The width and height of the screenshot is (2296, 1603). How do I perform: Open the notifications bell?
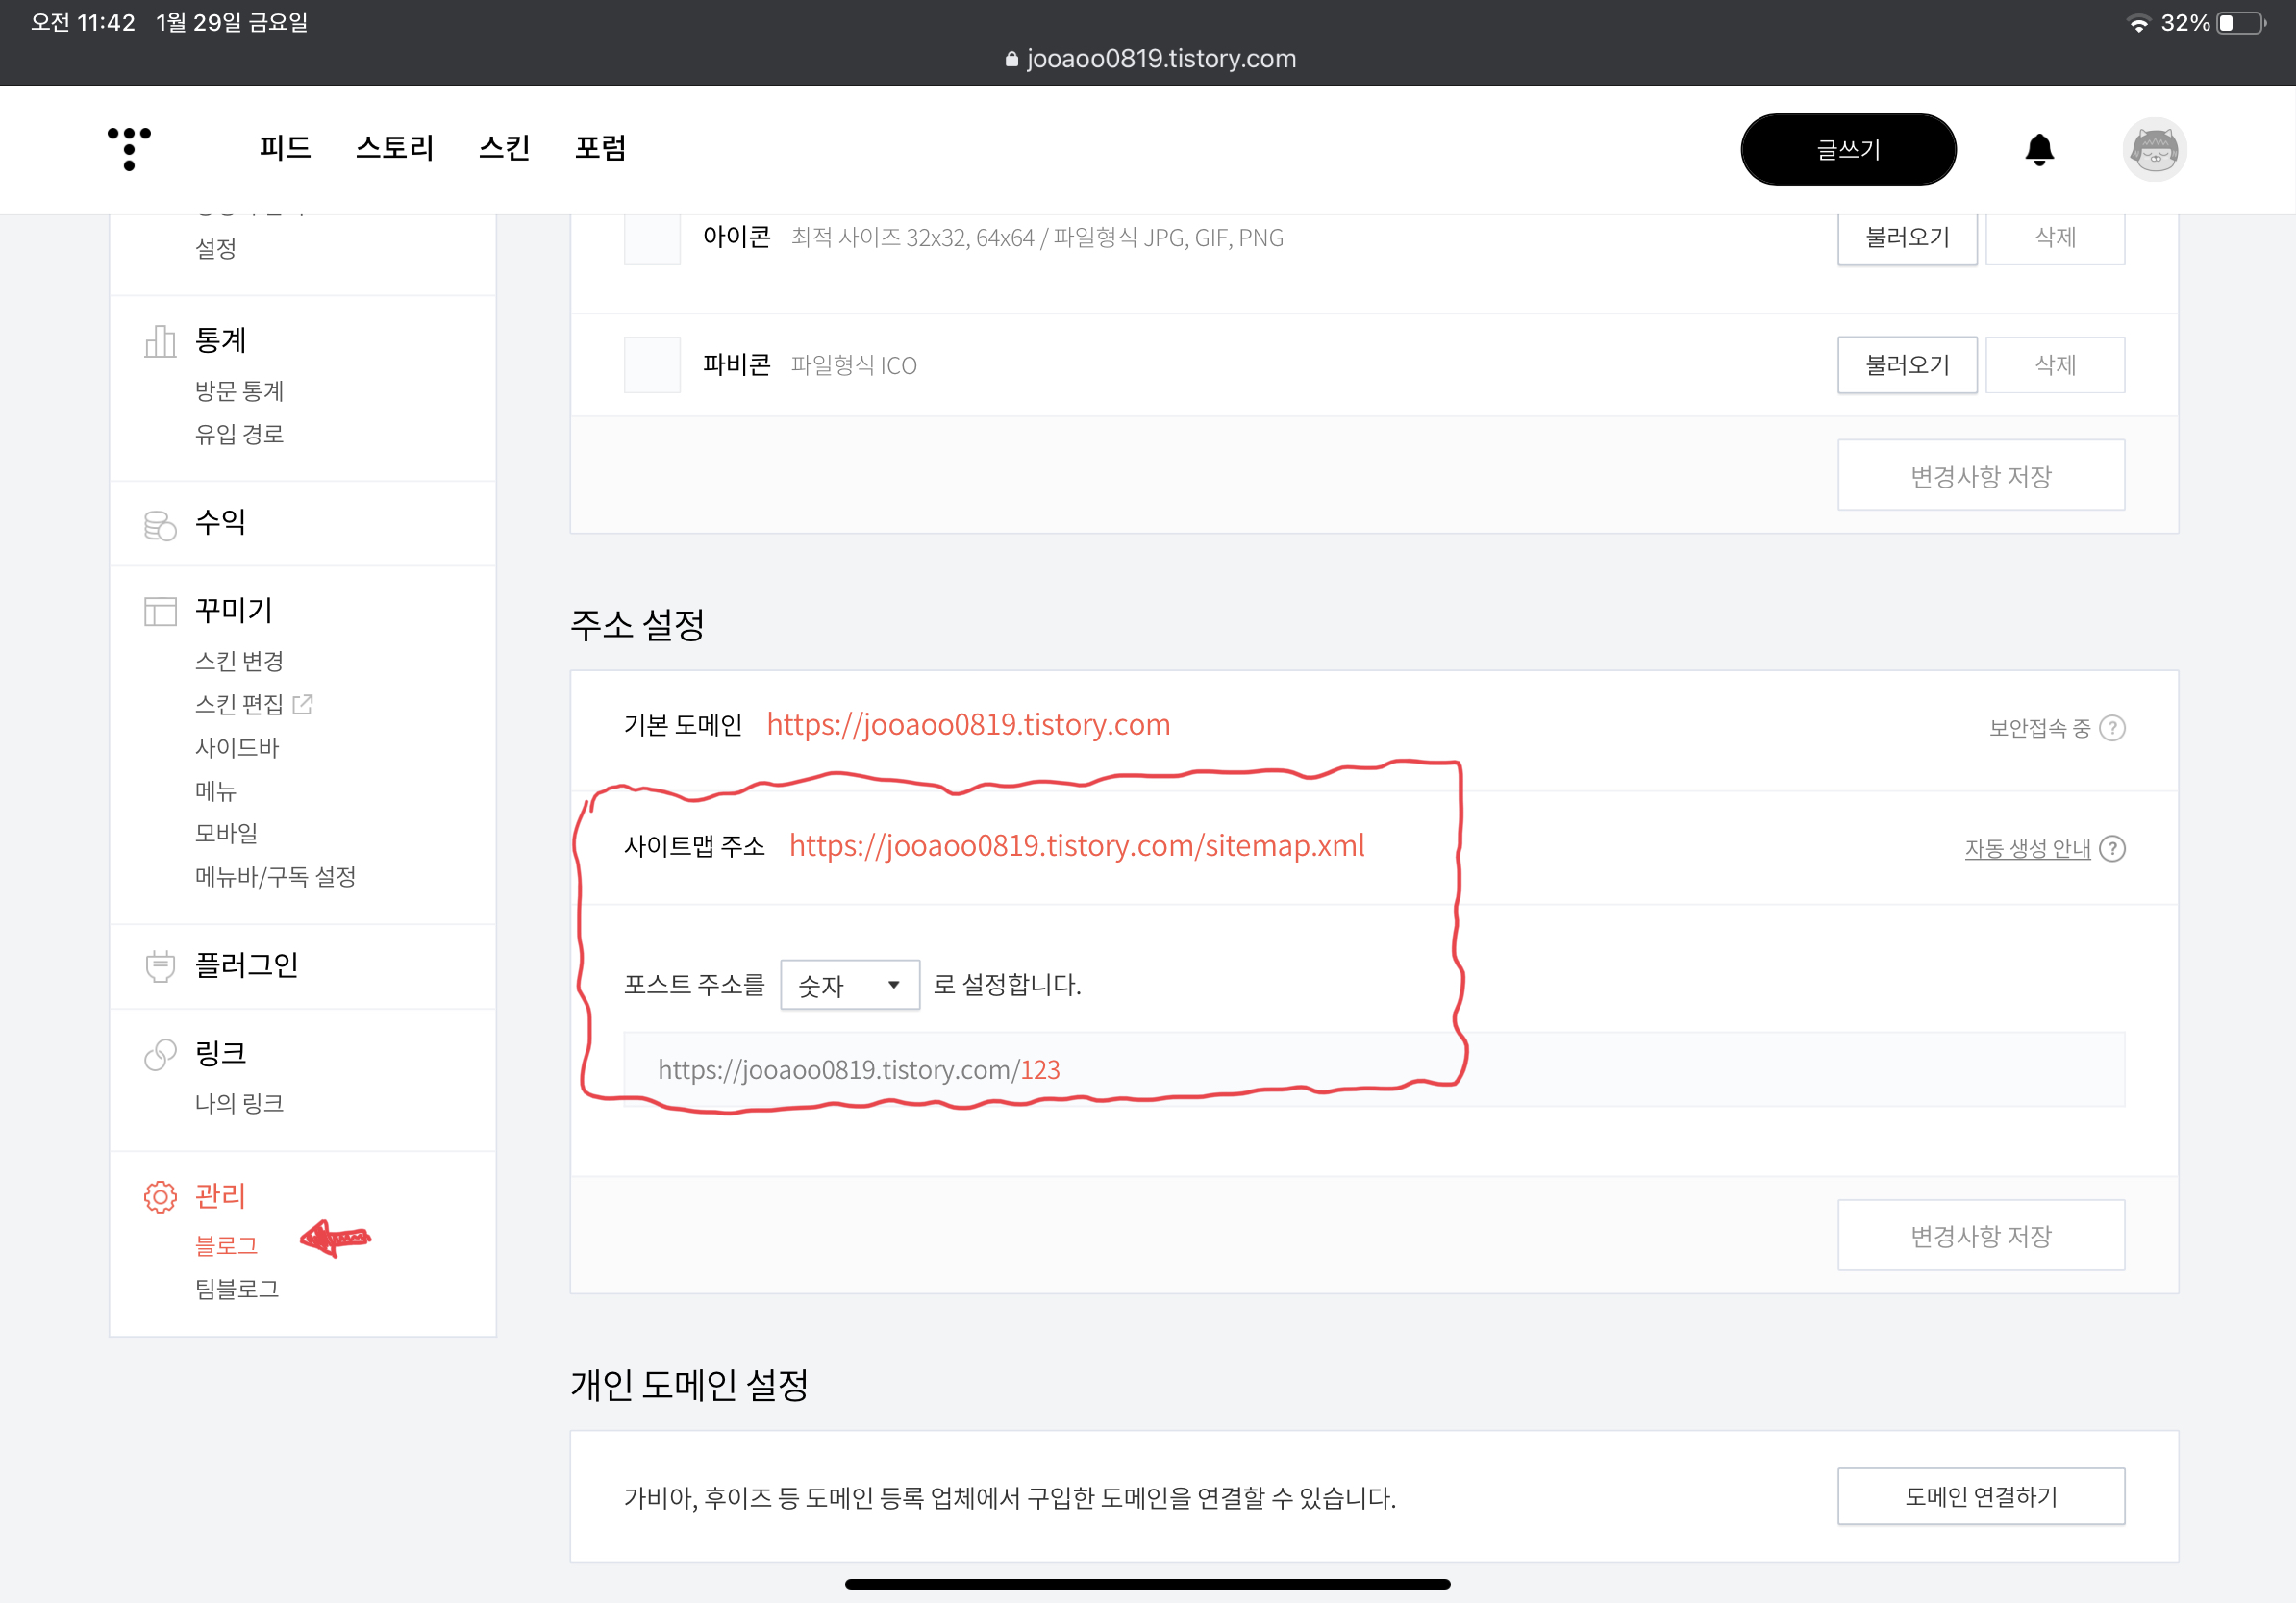(x=2039, y=149)
